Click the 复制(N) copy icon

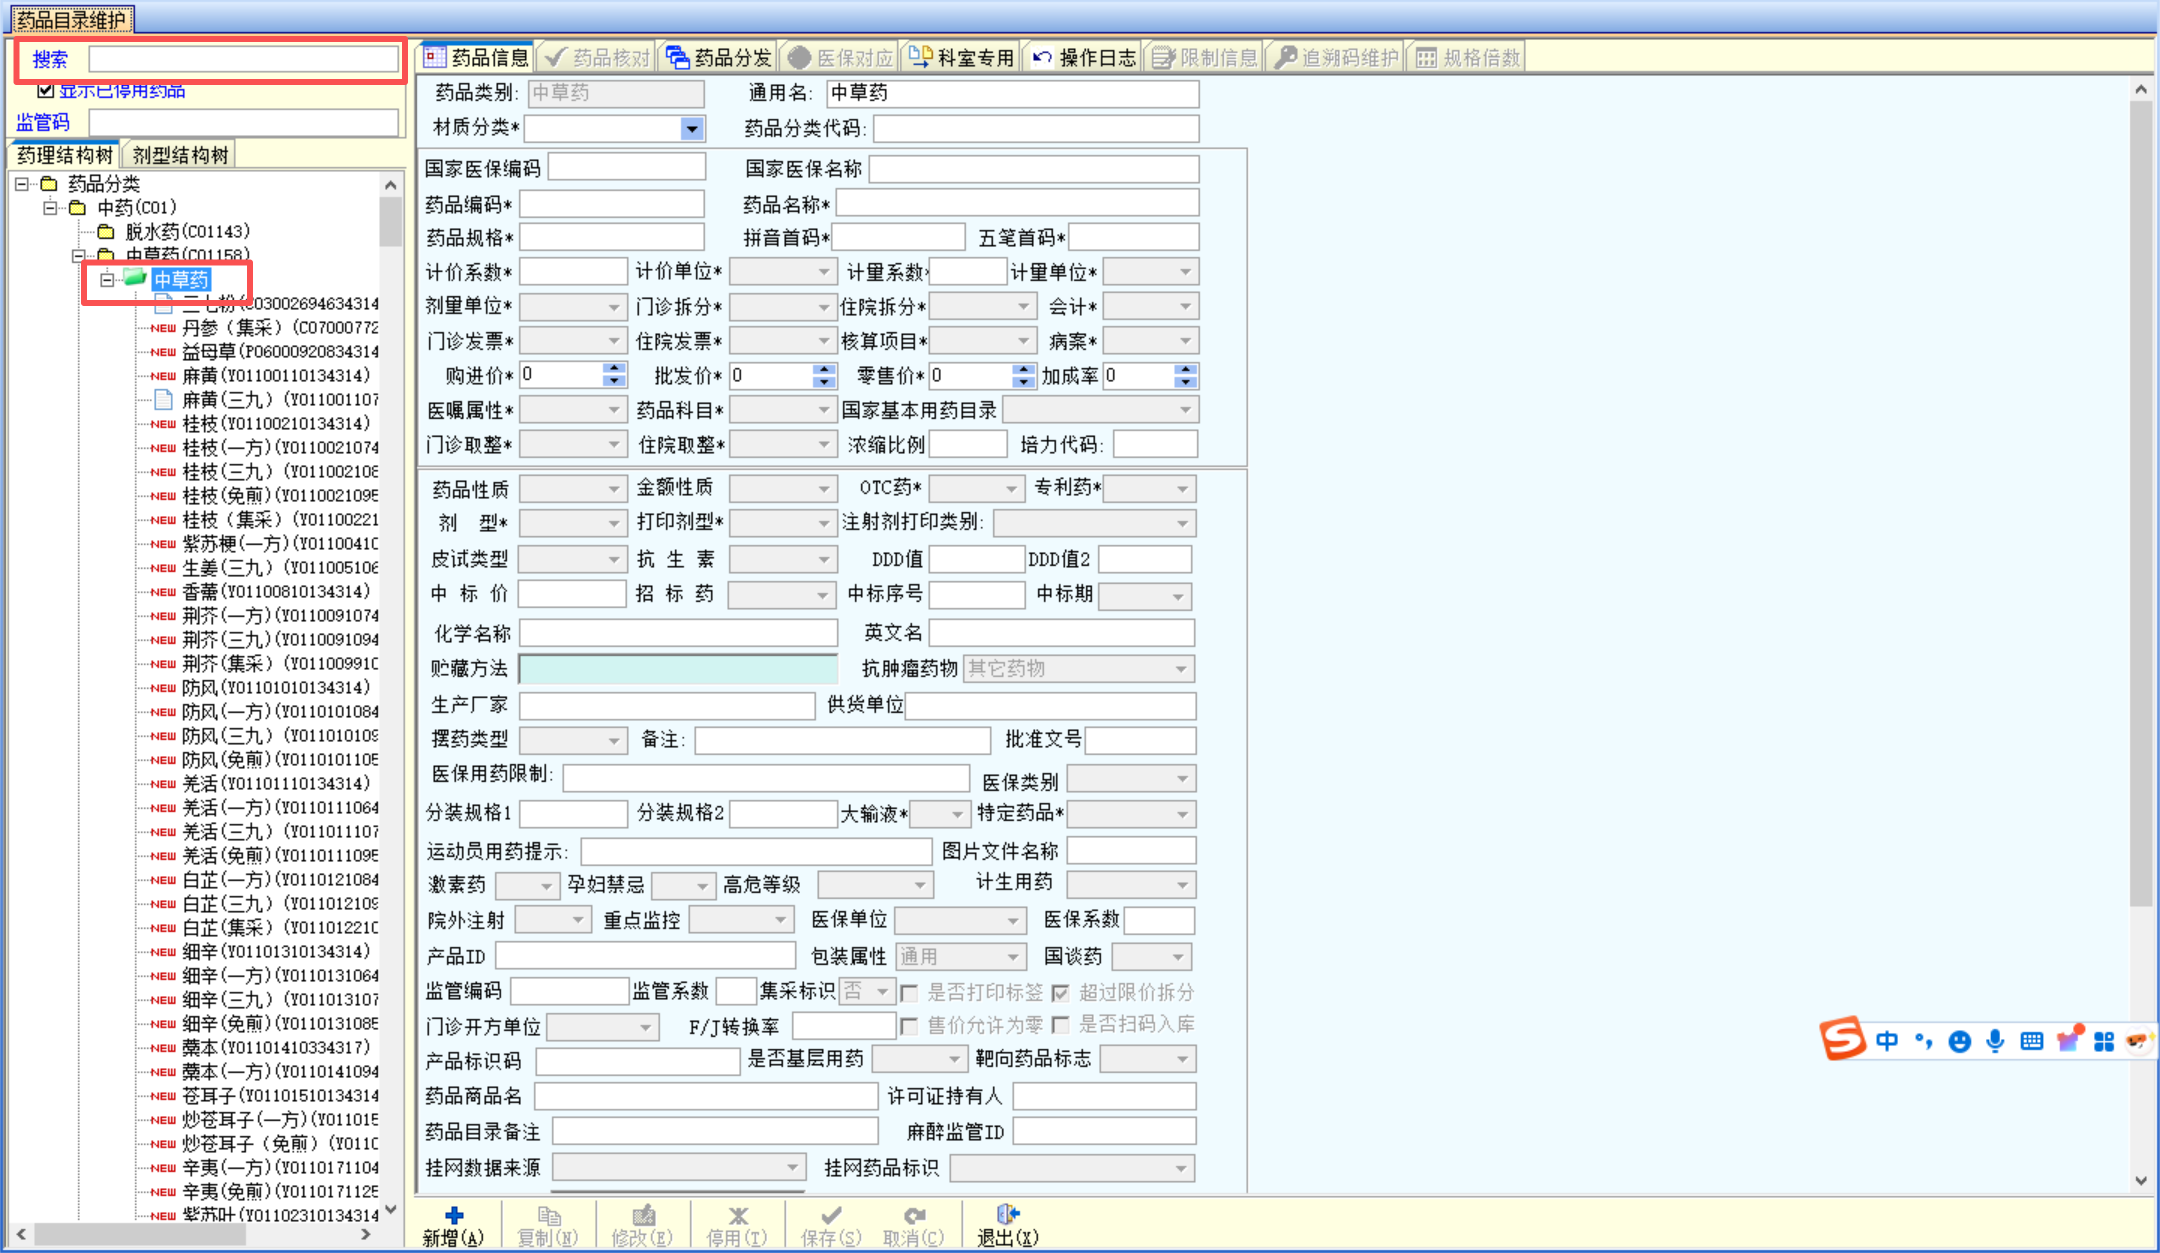(x=548, y=1216)
